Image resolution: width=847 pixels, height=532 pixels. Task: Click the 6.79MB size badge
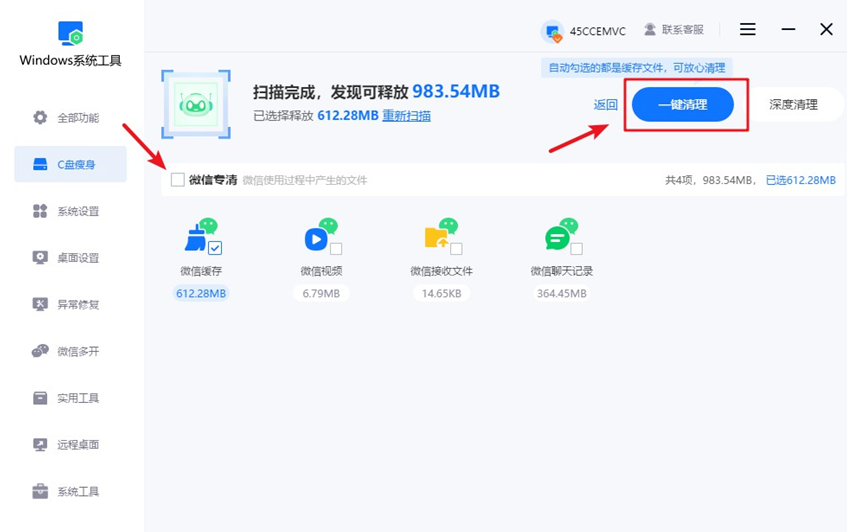pos(321,293)
